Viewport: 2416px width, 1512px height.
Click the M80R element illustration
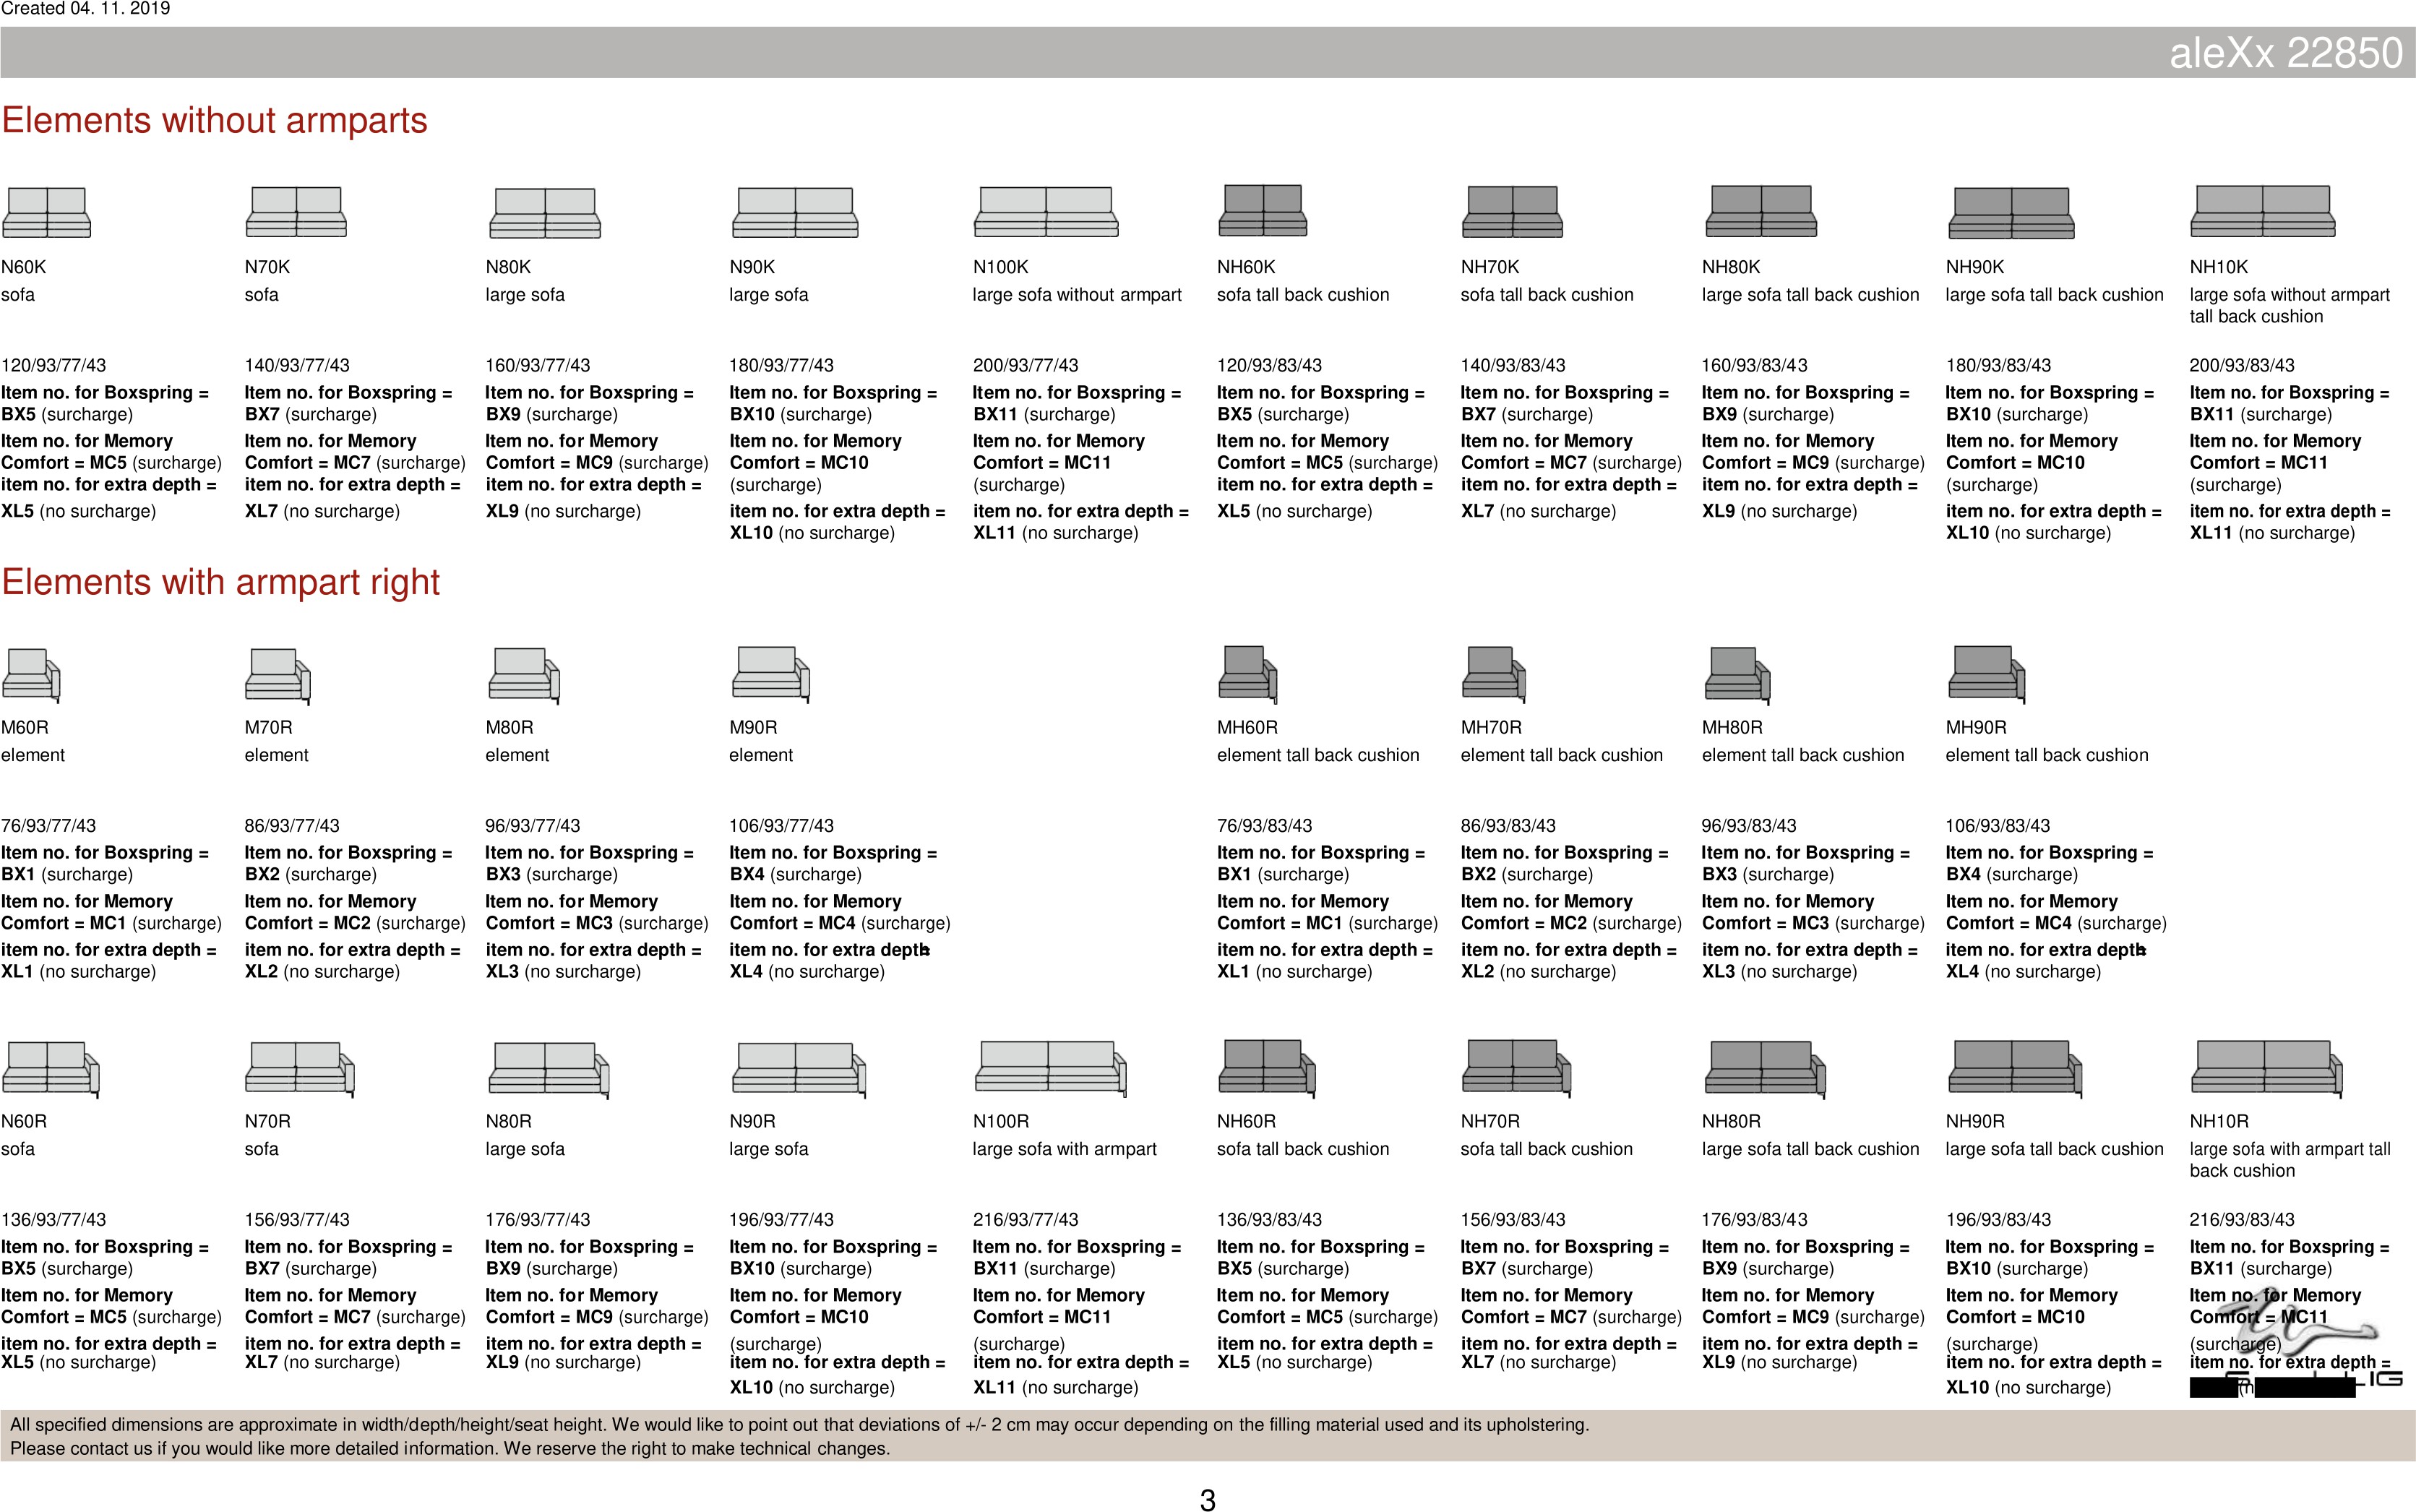524,674
